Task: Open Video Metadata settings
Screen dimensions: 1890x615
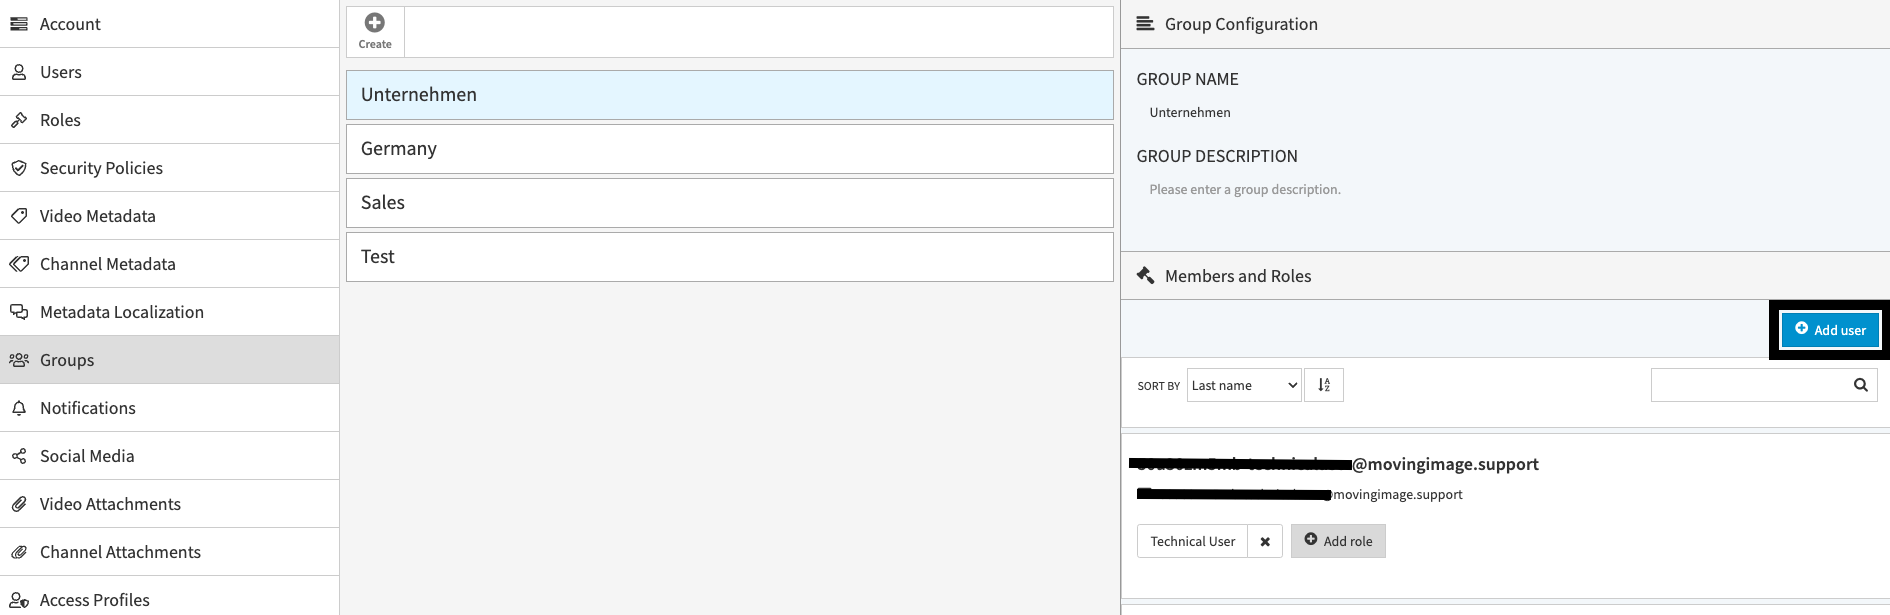Action: pos(170,216)
